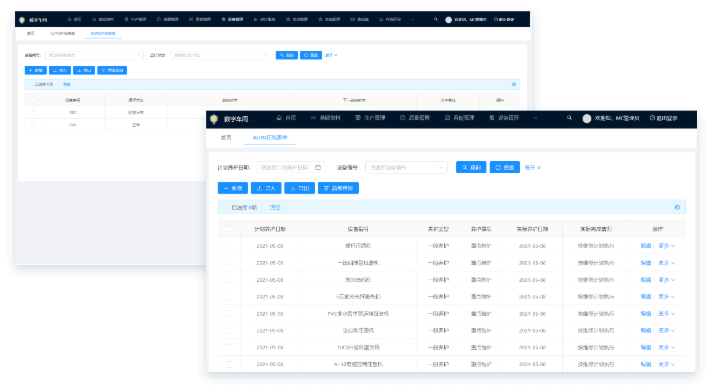
Task: Toggle the select-all checkbox in front table header
Action: click(x=229, y=229)
